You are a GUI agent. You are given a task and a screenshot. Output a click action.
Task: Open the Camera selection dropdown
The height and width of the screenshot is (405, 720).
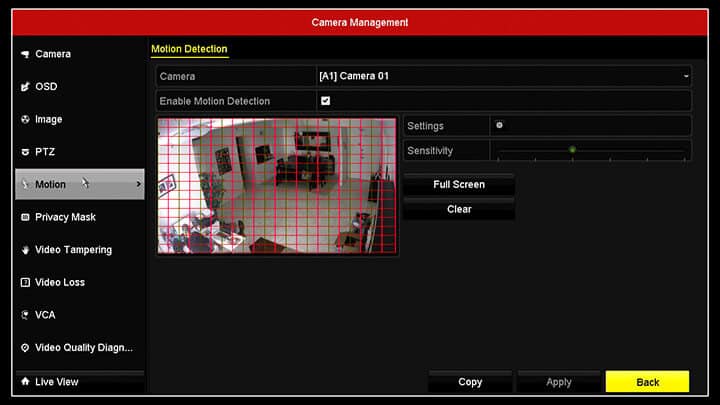click(x=503, y=76)
